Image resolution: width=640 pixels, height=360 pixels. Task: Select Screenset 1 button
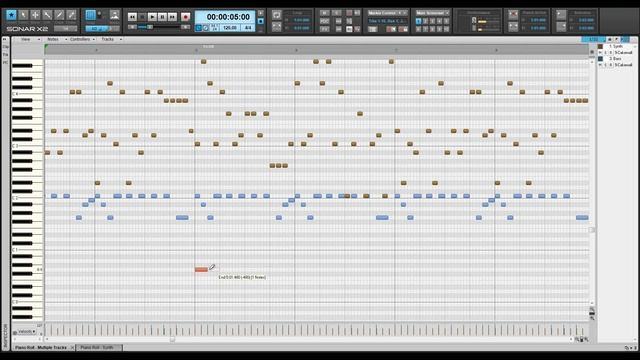pos(418,21)
